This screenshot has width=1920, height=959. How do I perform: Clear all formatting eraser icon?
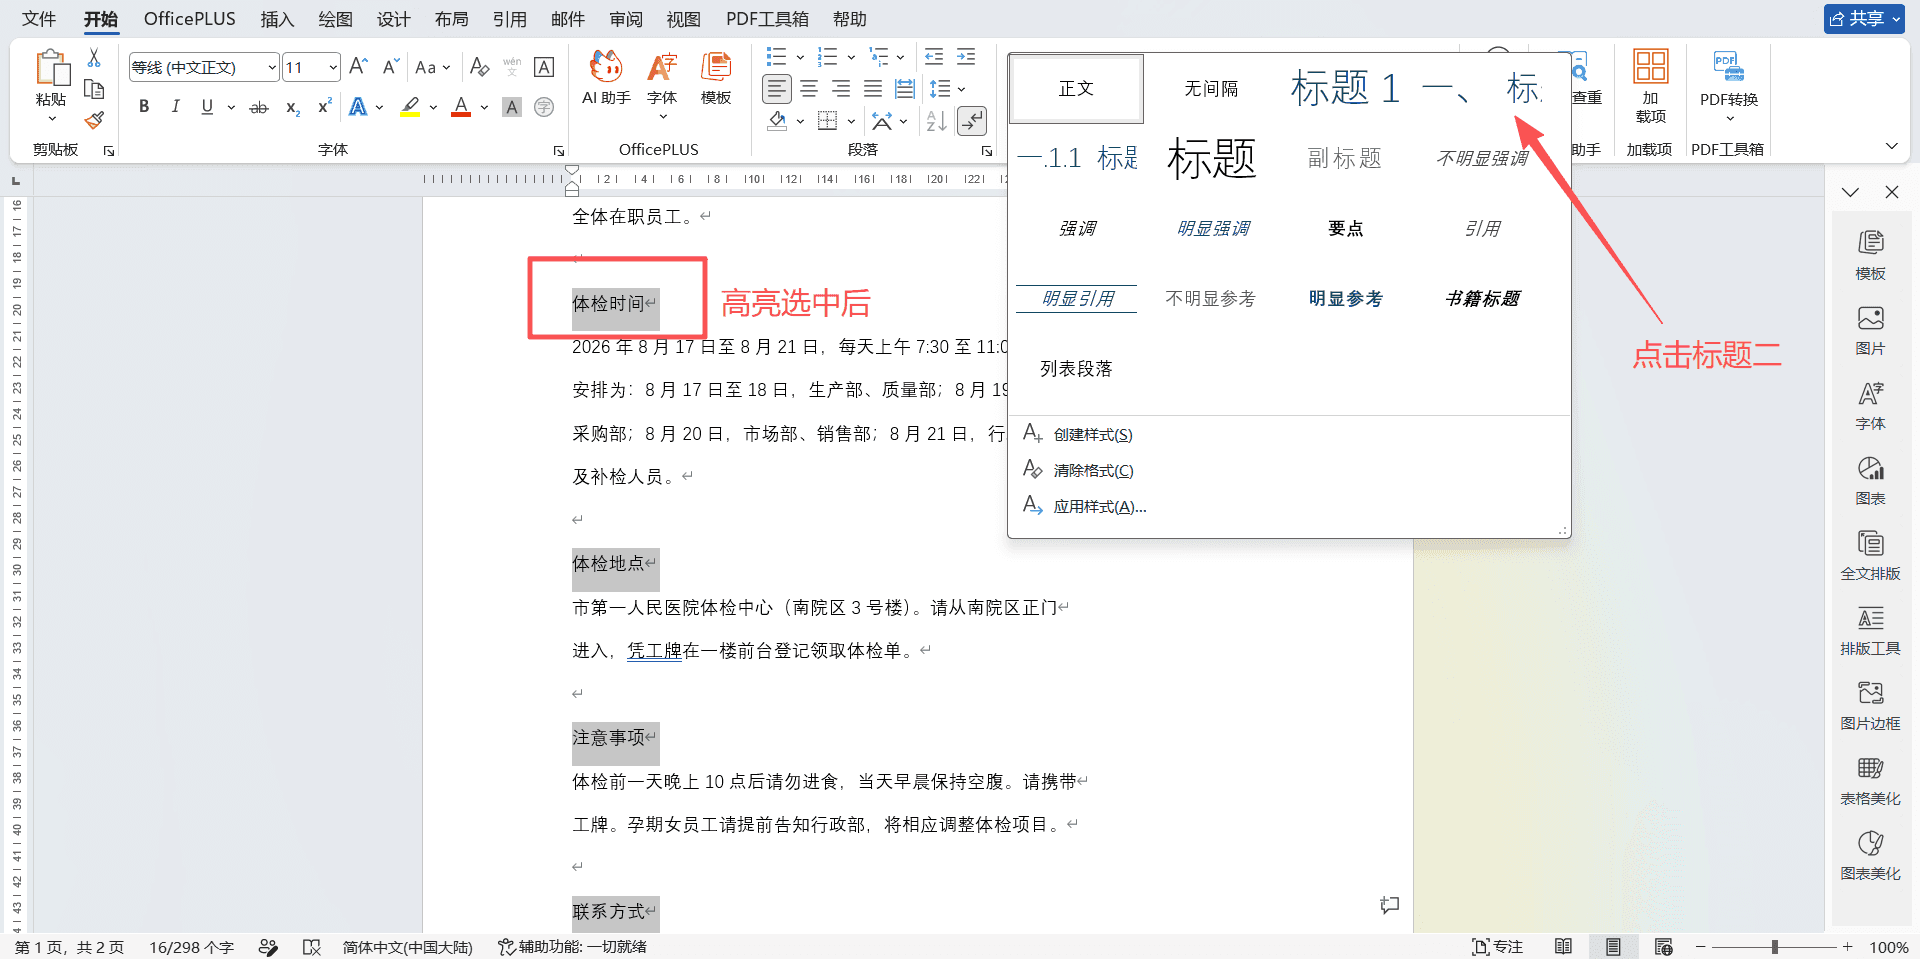click(x=479, y=67)
